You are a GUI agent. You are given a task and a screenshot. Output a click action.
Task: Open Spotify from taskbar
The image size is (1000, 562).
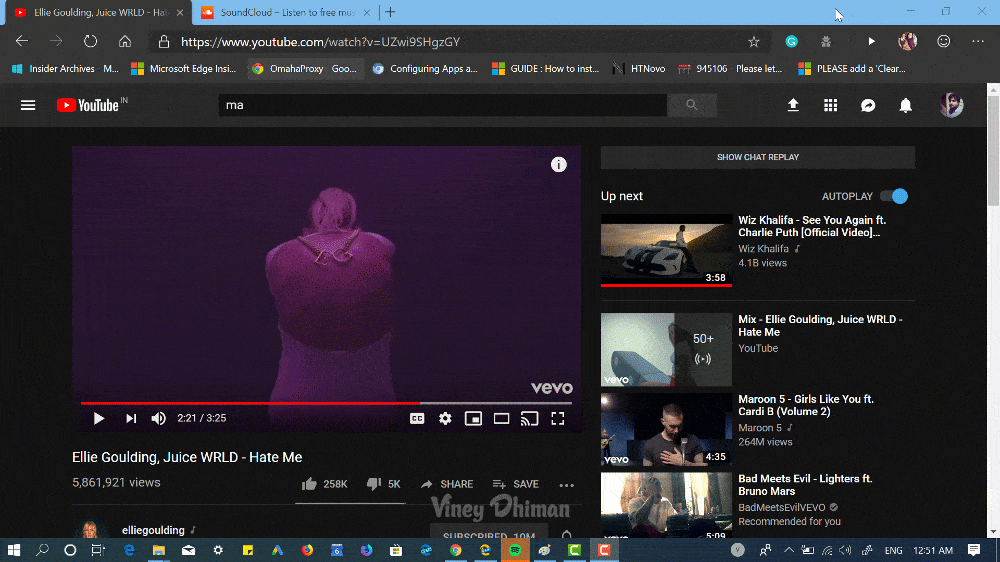coord(515,550)
